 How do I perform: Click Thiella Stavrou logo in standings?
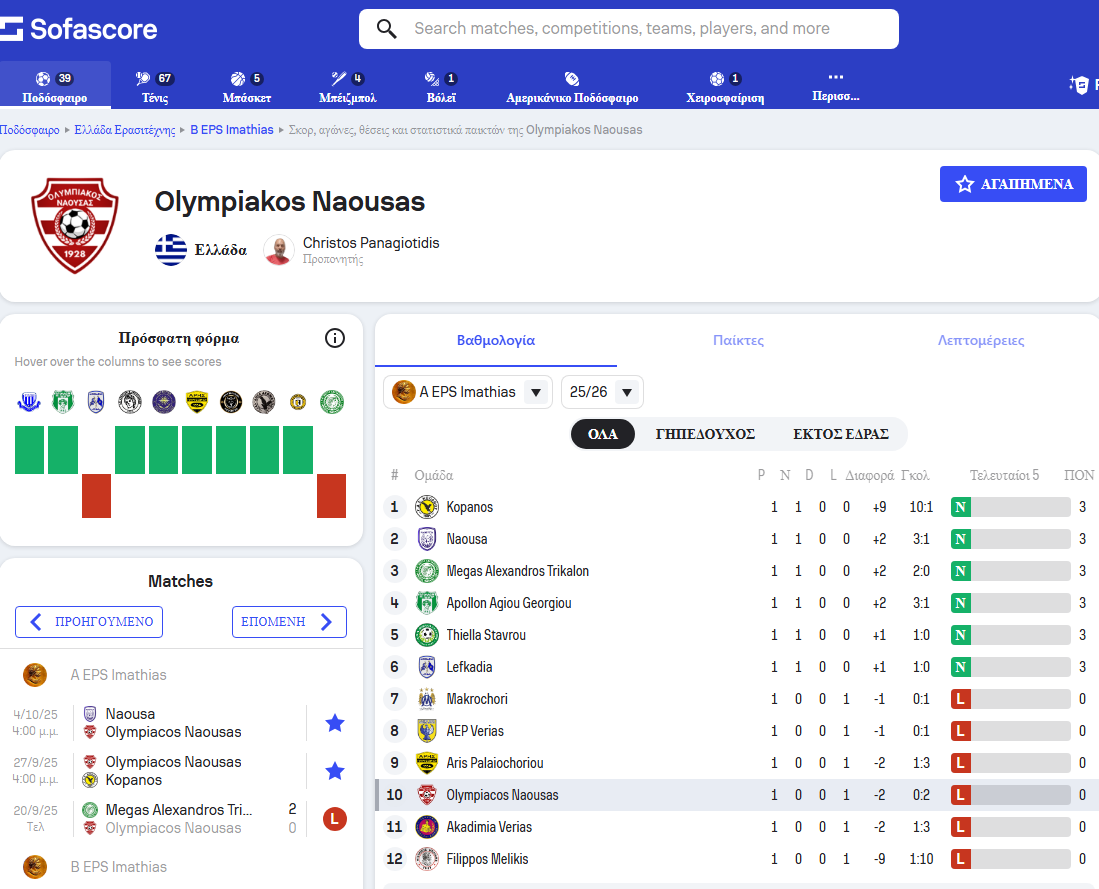click(x=427, y=635)
